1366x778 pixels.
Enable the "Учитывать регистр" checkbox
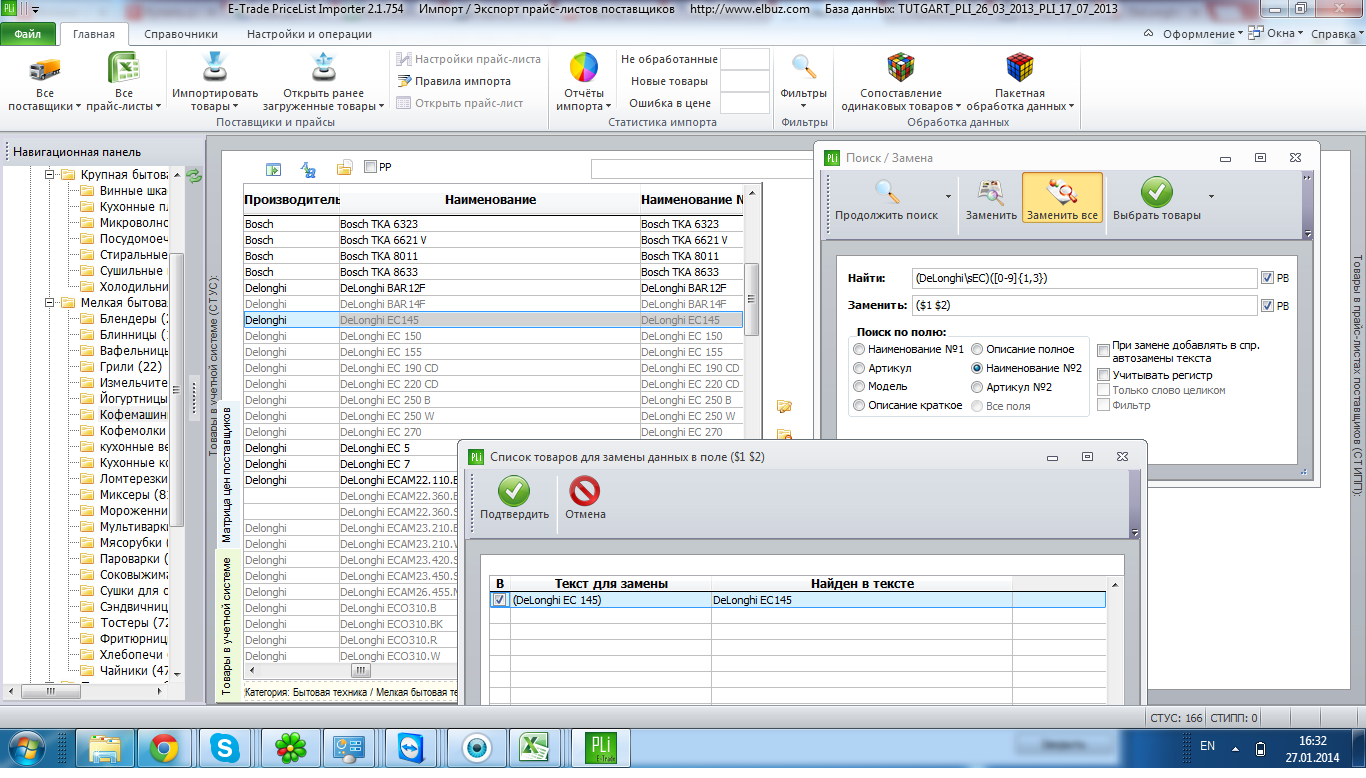(x=1103, y=374)
